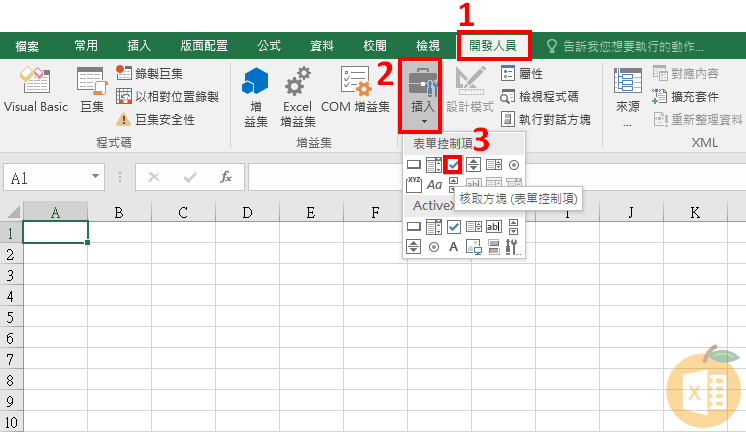The width and height of the screenshot is (746, 432).
Task: Insert ActiveX List Box control
Action: (474, 226)
